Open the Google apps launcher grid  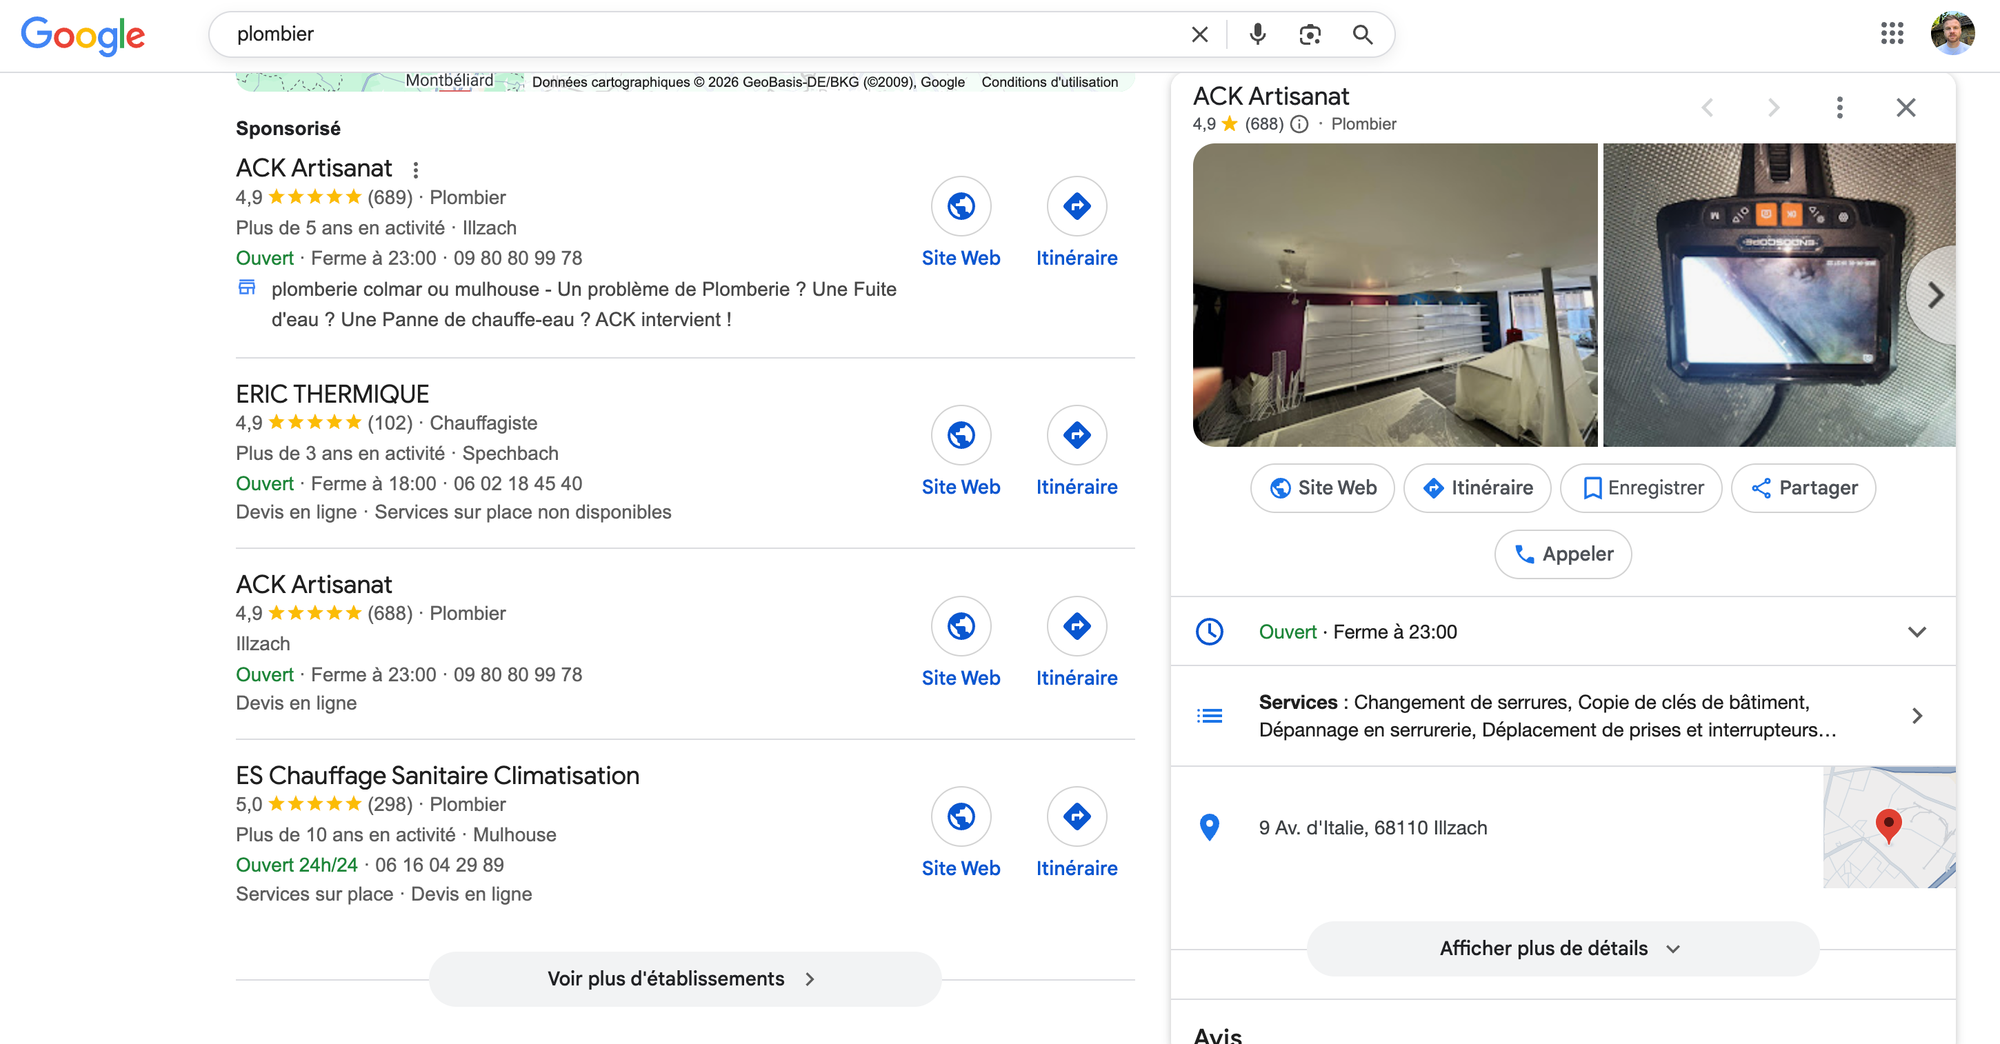[1891, 33]
